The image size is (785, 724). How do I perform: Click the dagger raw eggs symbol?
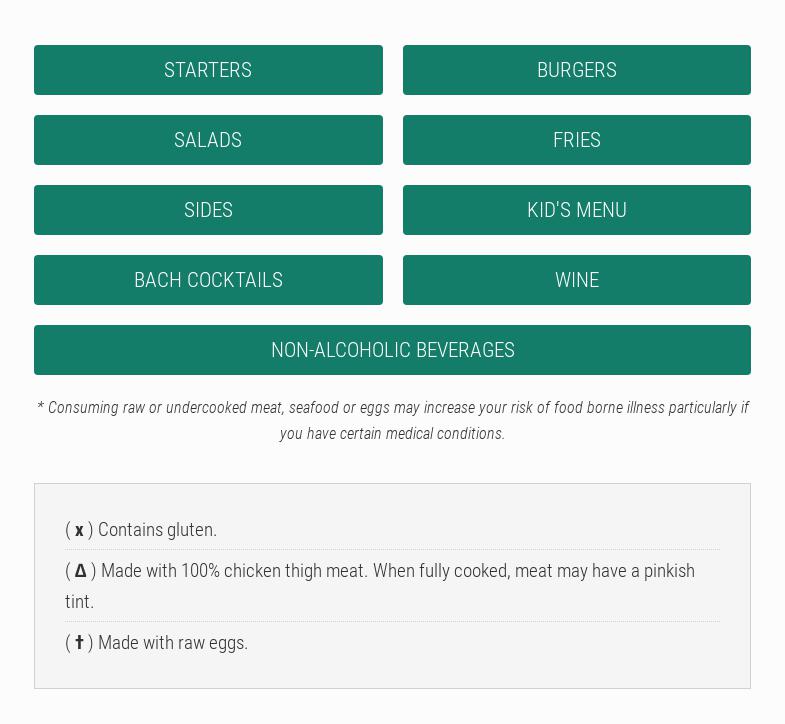pos(79,642)
